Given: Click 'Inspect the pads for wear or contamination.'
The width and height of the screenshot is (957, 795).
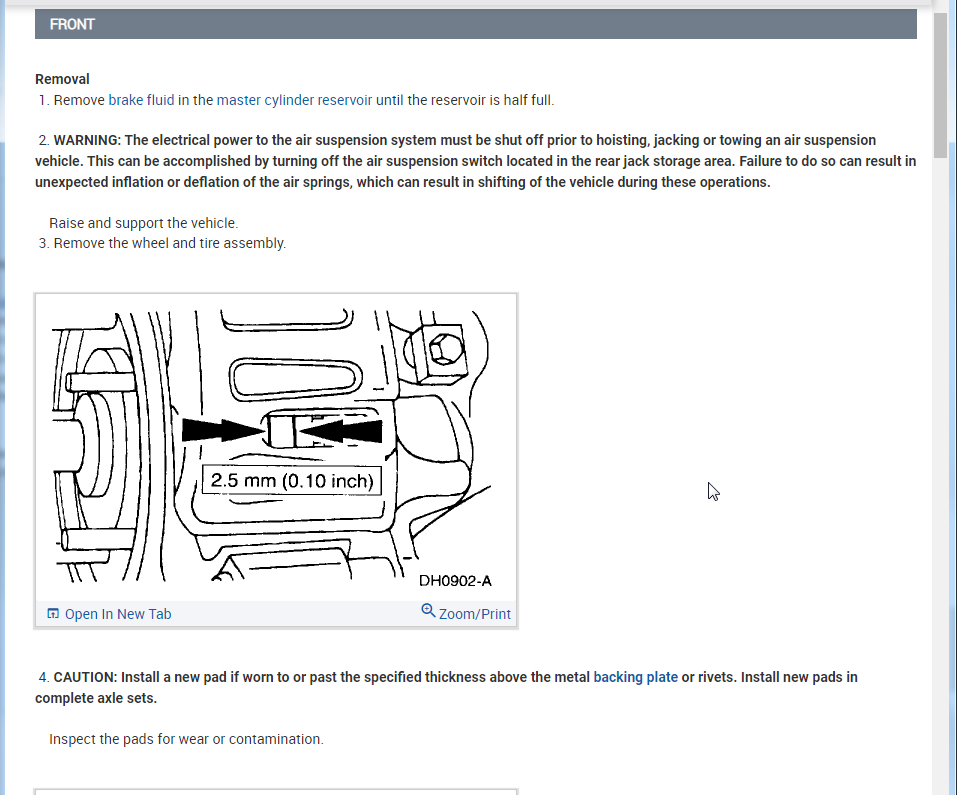Looking at the screenshot, I should click(186, 739).
